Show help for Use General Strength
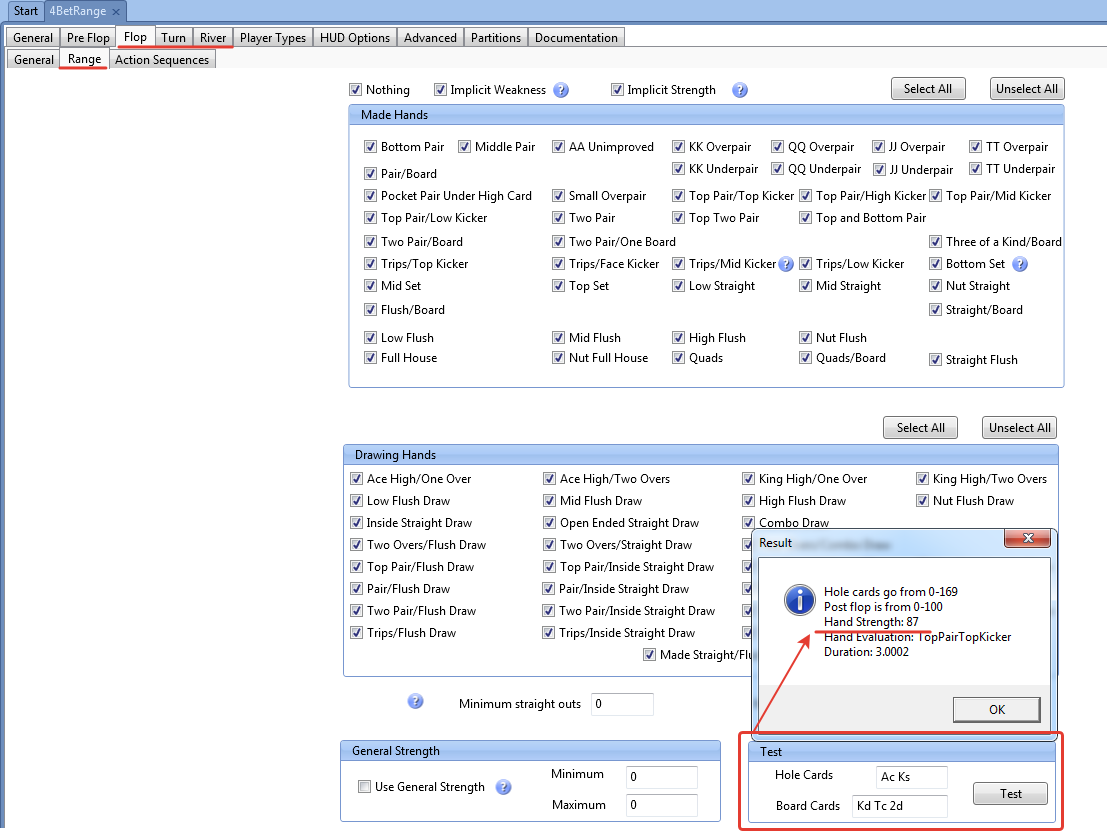 pyautogui.click(x=504, y=787)
